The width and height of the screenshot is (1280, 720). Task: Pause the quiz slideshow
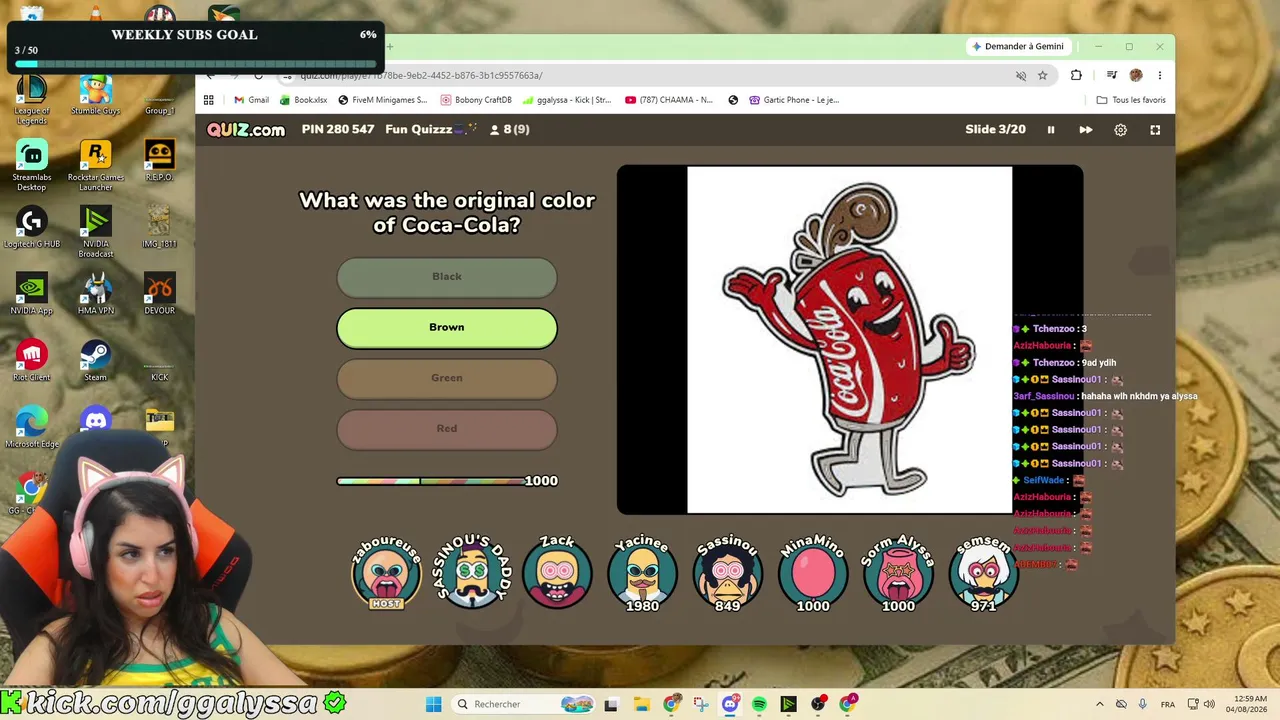click(1051, 130)
